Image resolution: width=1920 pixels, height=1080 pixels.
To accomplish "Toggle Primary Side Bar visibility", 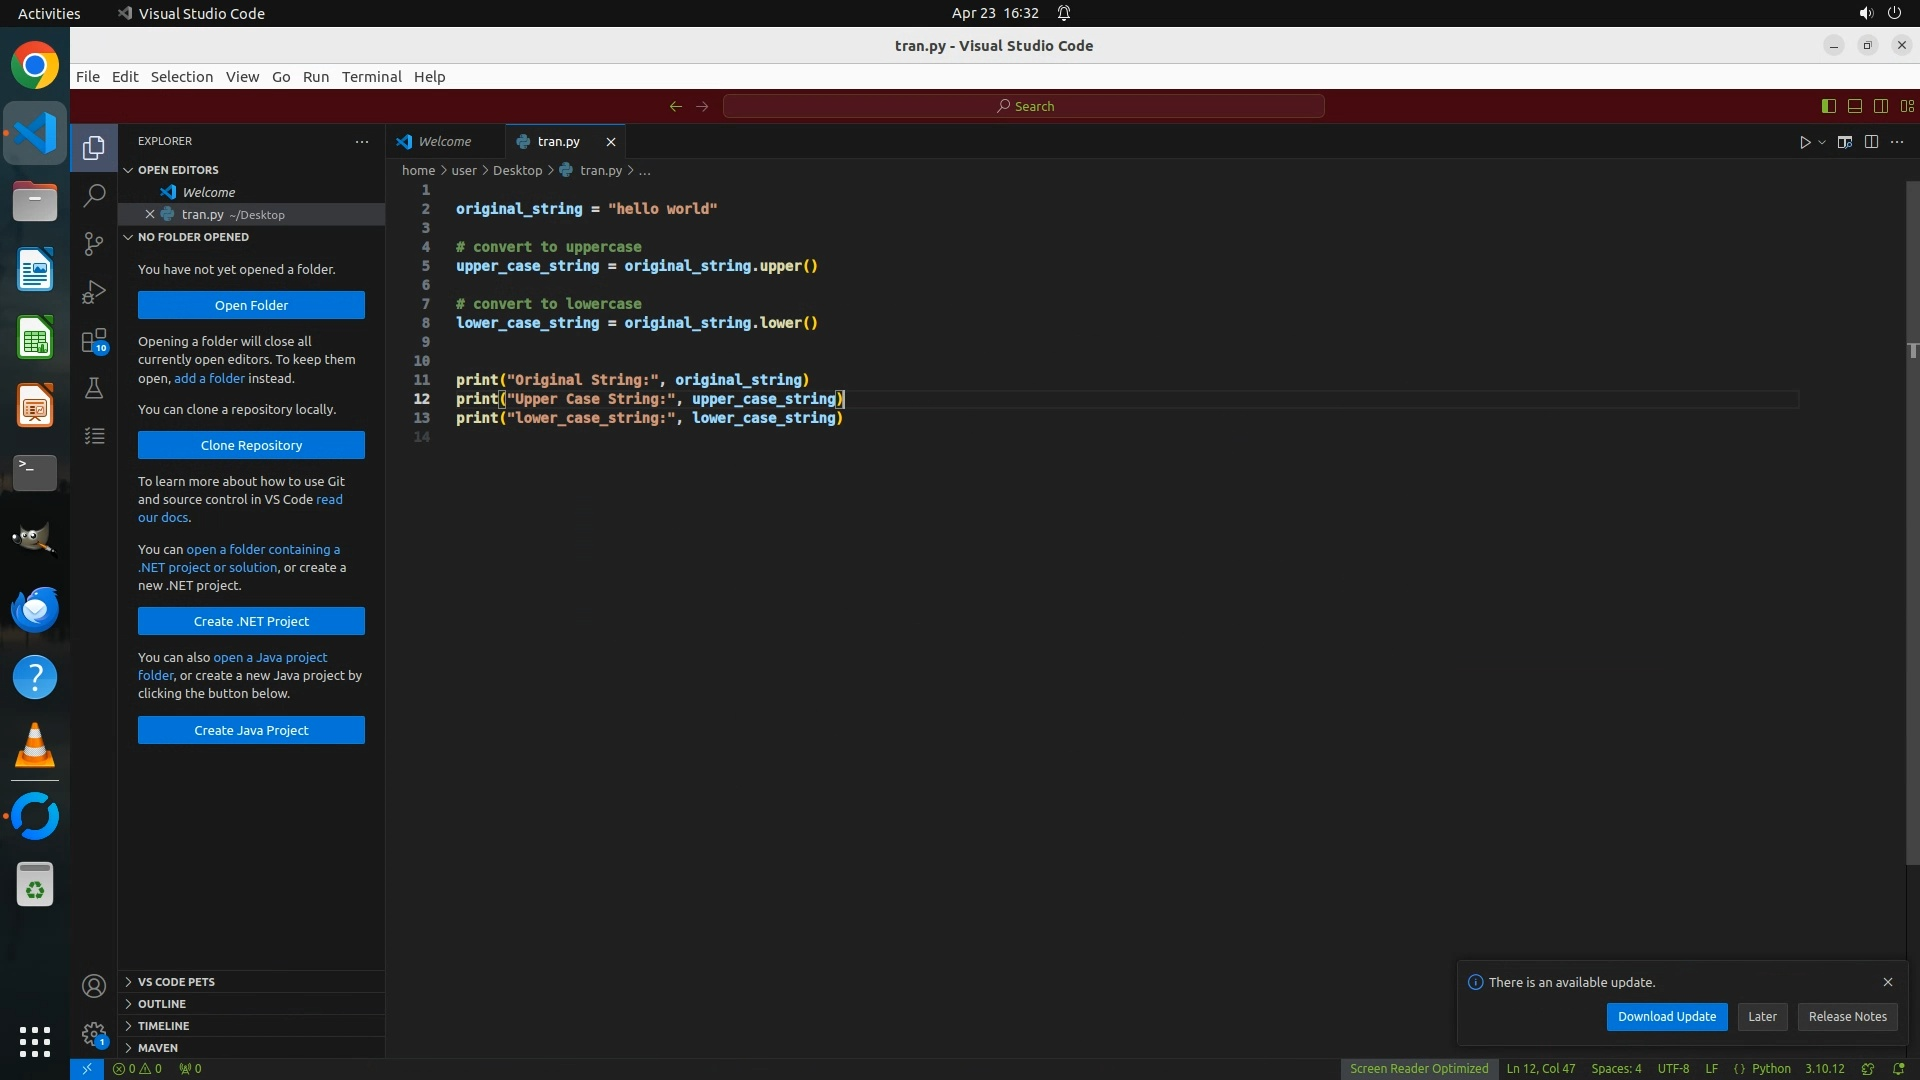I will coord(1828,106).
